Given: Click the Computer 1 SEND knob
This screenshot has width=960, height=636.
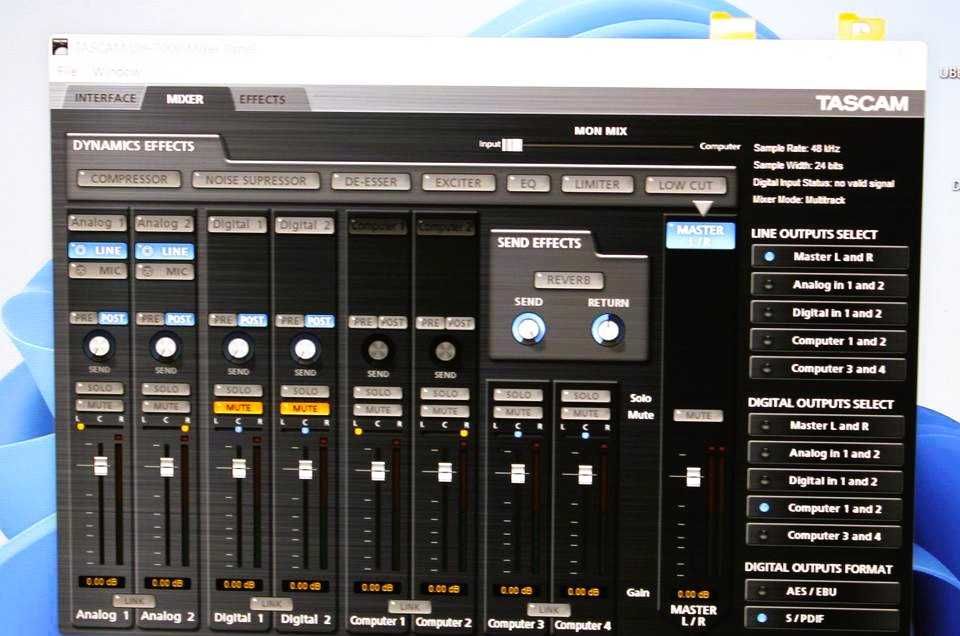Looking at the screenshot, I should tap(378, 350).
